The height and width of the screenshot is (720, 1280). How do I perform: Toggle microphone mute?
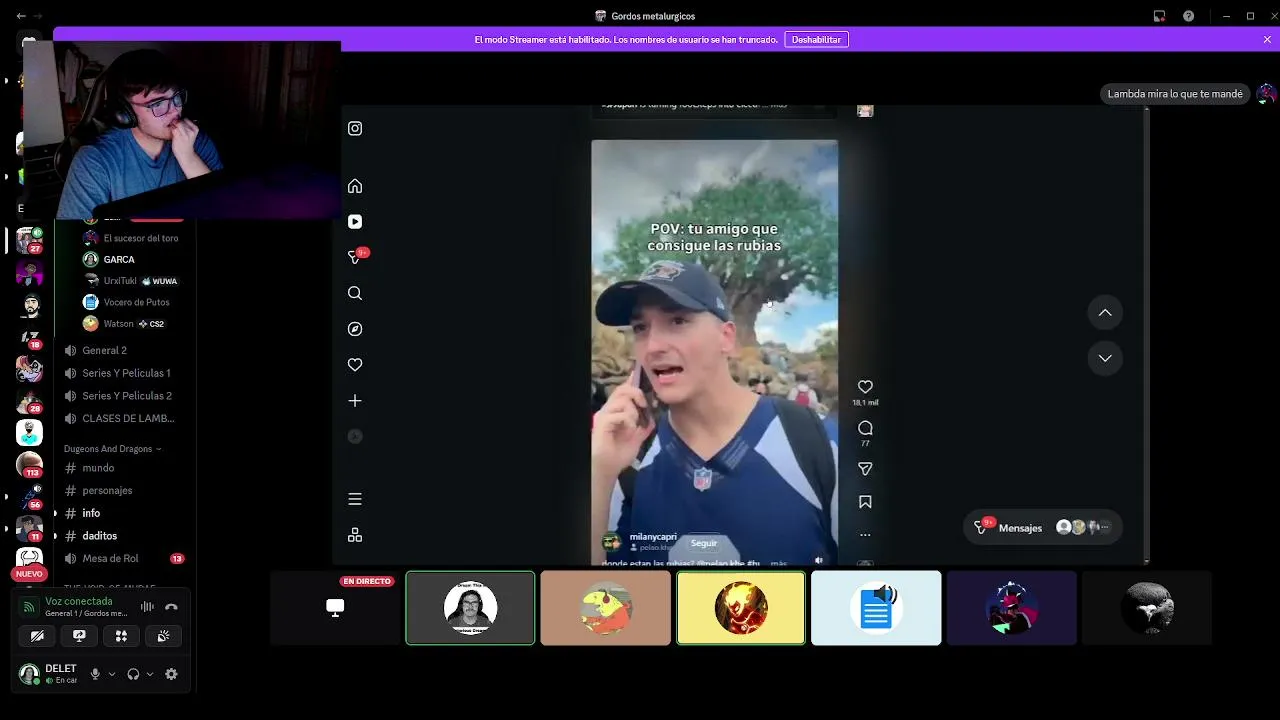click(95, 674)
